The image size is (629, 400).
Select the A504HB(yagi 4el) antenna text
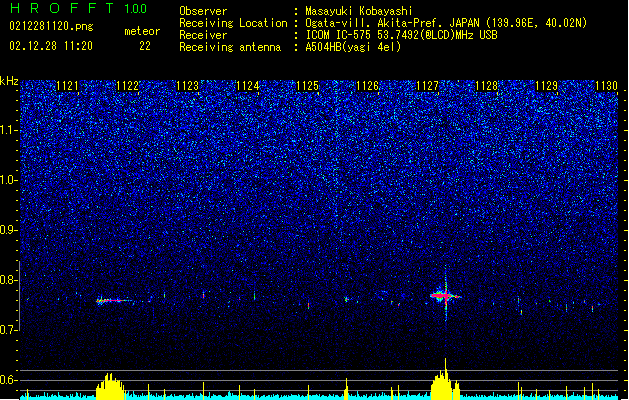pos(353,47)
